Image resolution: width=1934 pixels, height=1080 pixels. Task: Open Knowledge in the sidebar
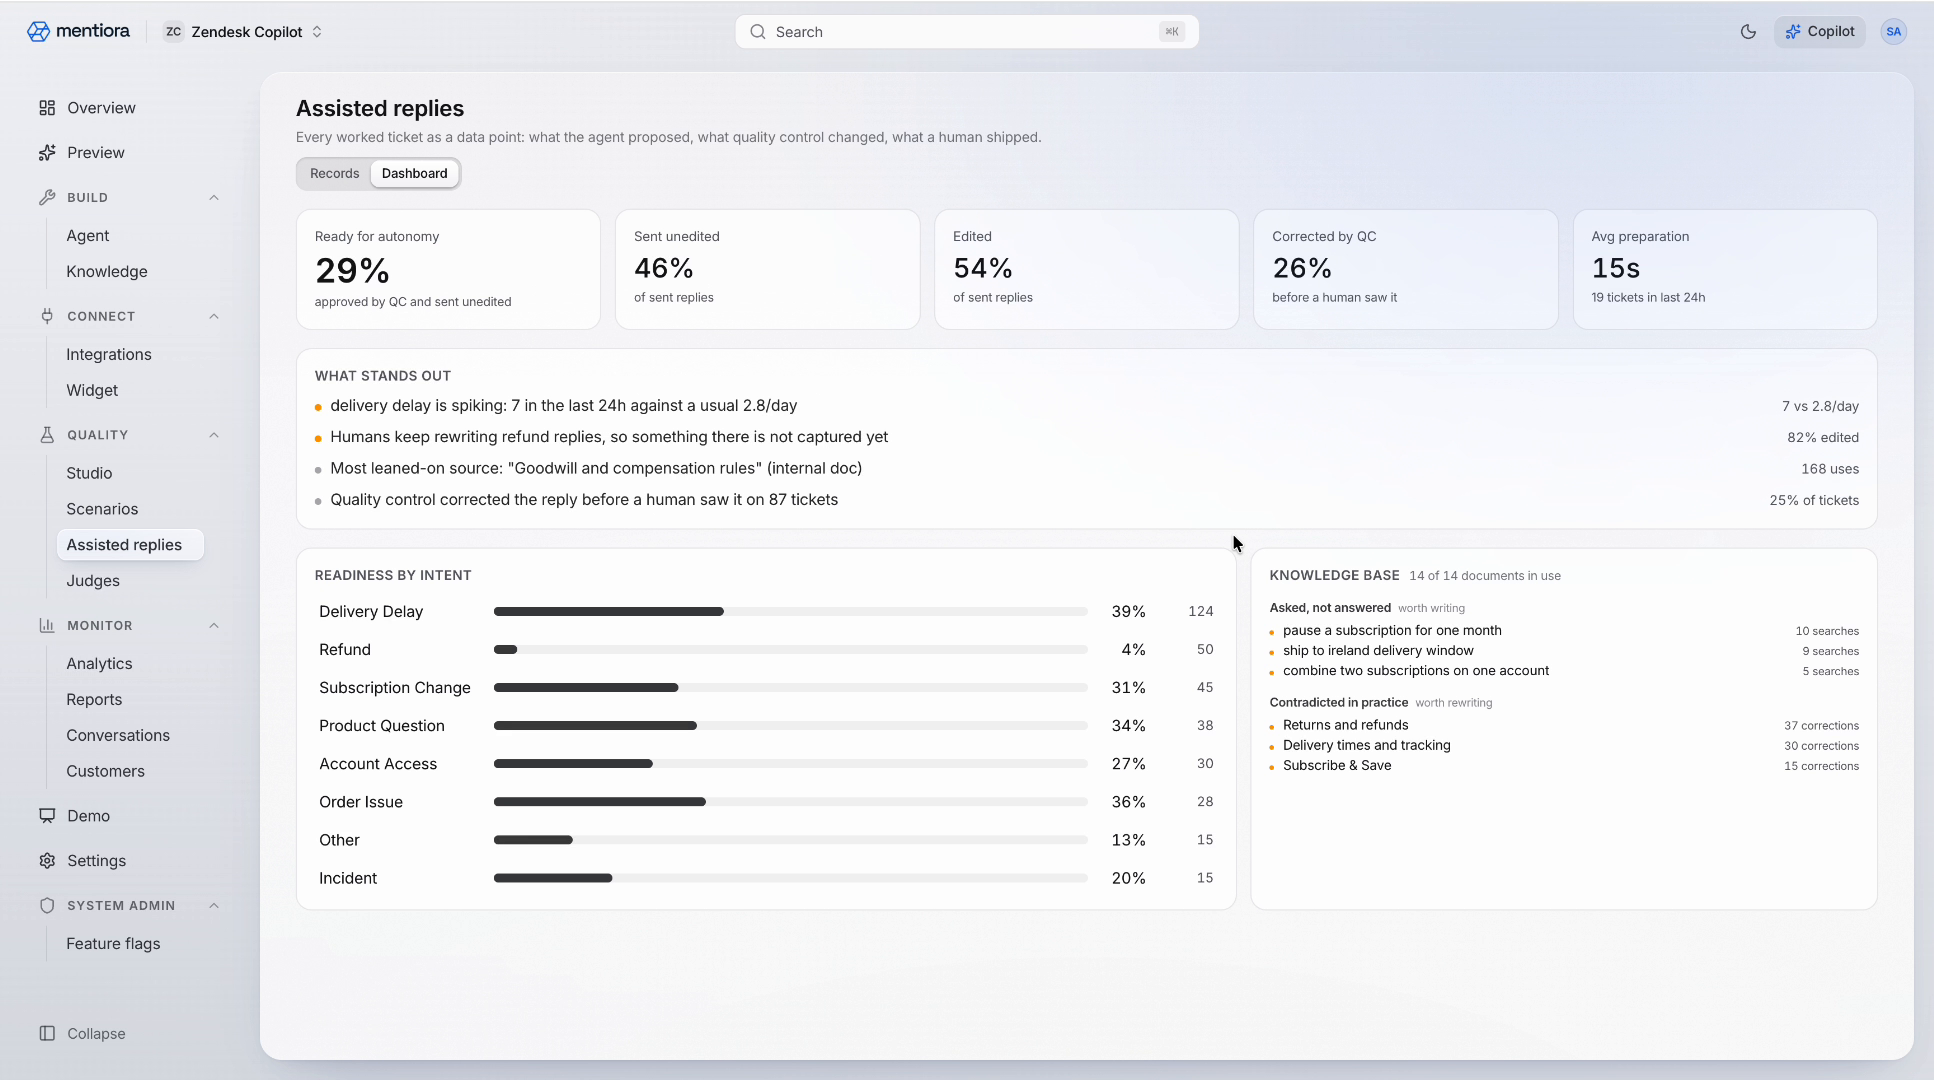point(107,272)
